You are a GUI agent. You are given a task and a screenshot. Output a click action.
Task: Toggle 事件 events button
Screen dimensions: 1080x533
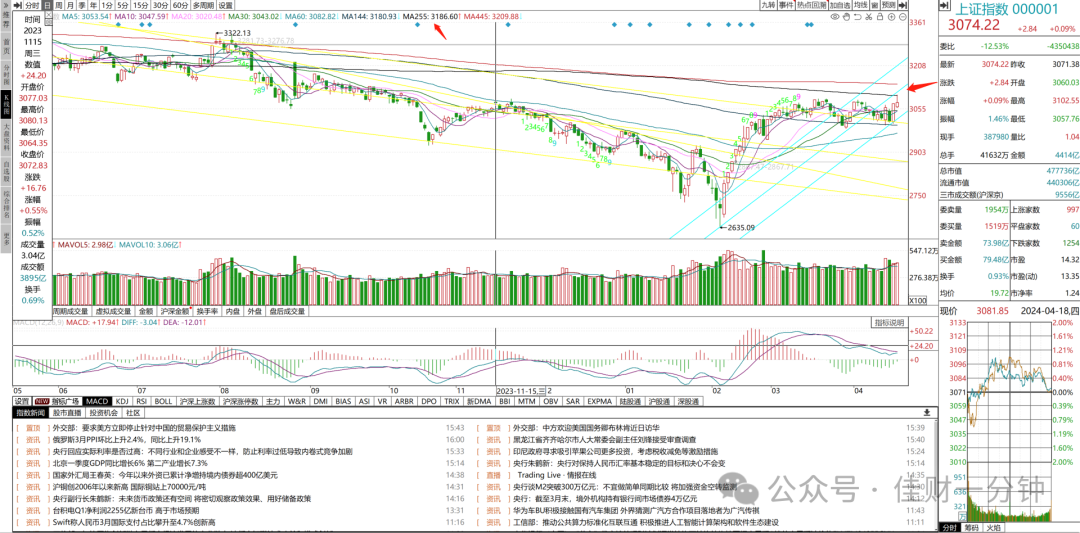tap(787, 5)
